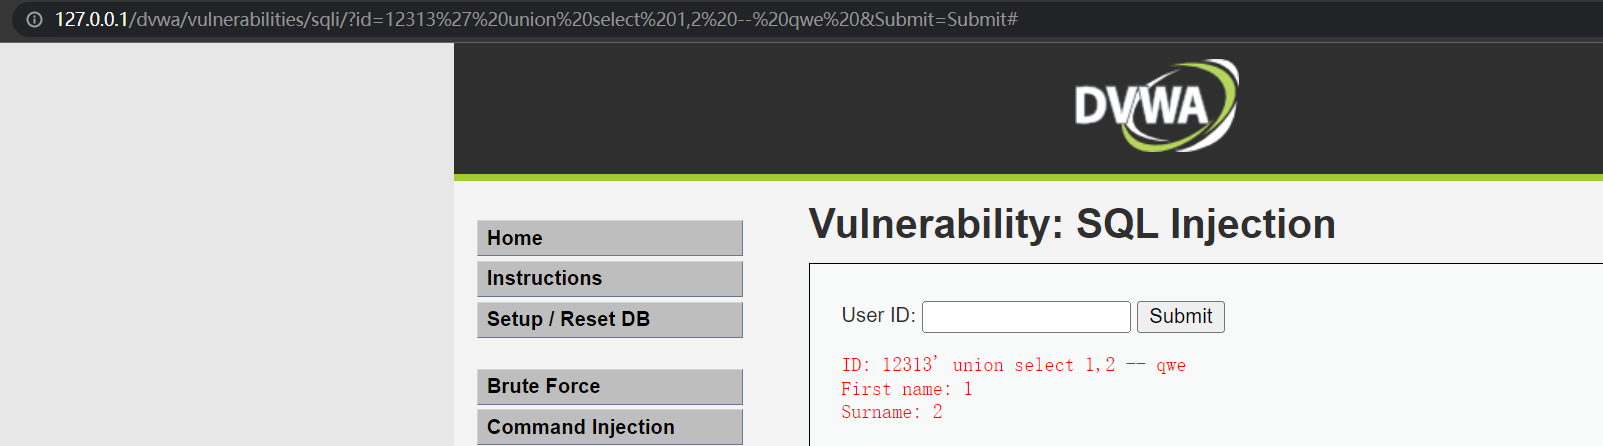The width and height of the screenshot is (1603, 446).
Task: Select Brute Force in the sidebar
Action: pyautogui.click(x=610, y=386)
